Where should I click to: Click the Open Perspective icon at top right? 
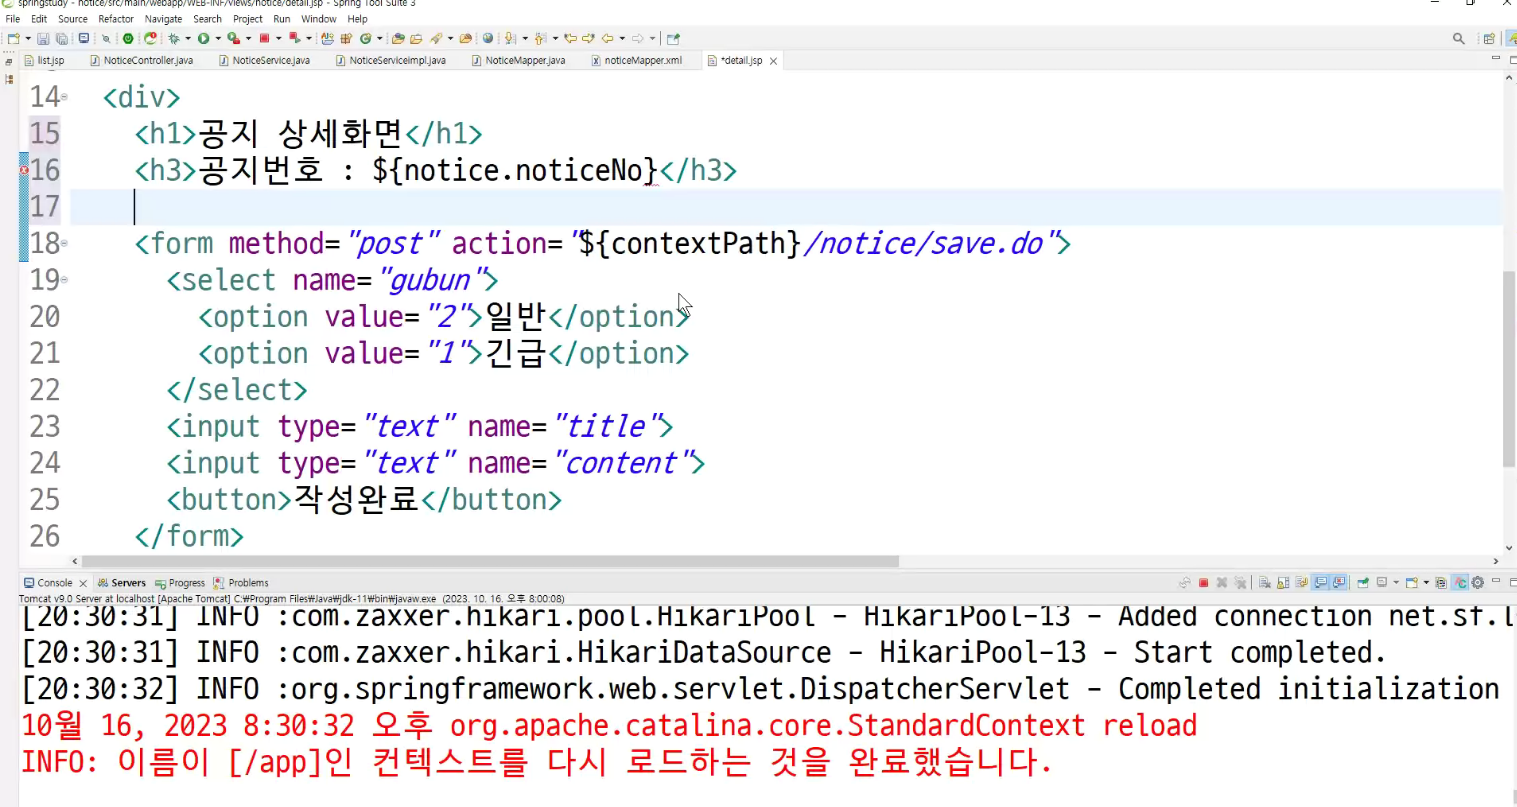point(1489,39)
